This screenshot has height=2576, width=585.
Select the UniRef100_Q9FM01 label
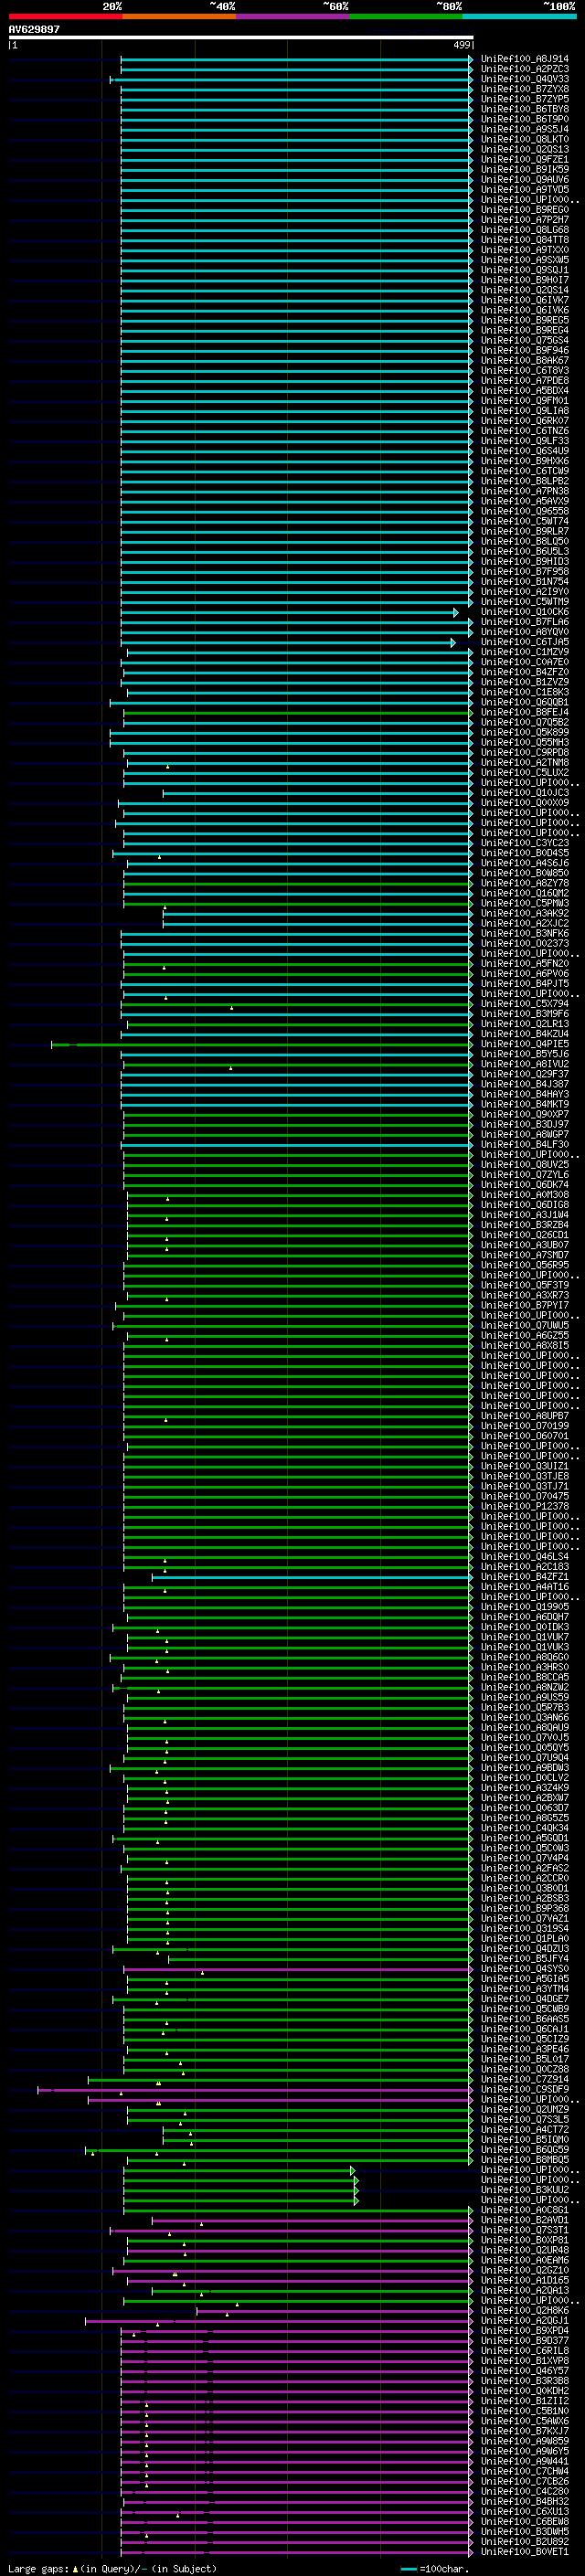click(524, 401)
